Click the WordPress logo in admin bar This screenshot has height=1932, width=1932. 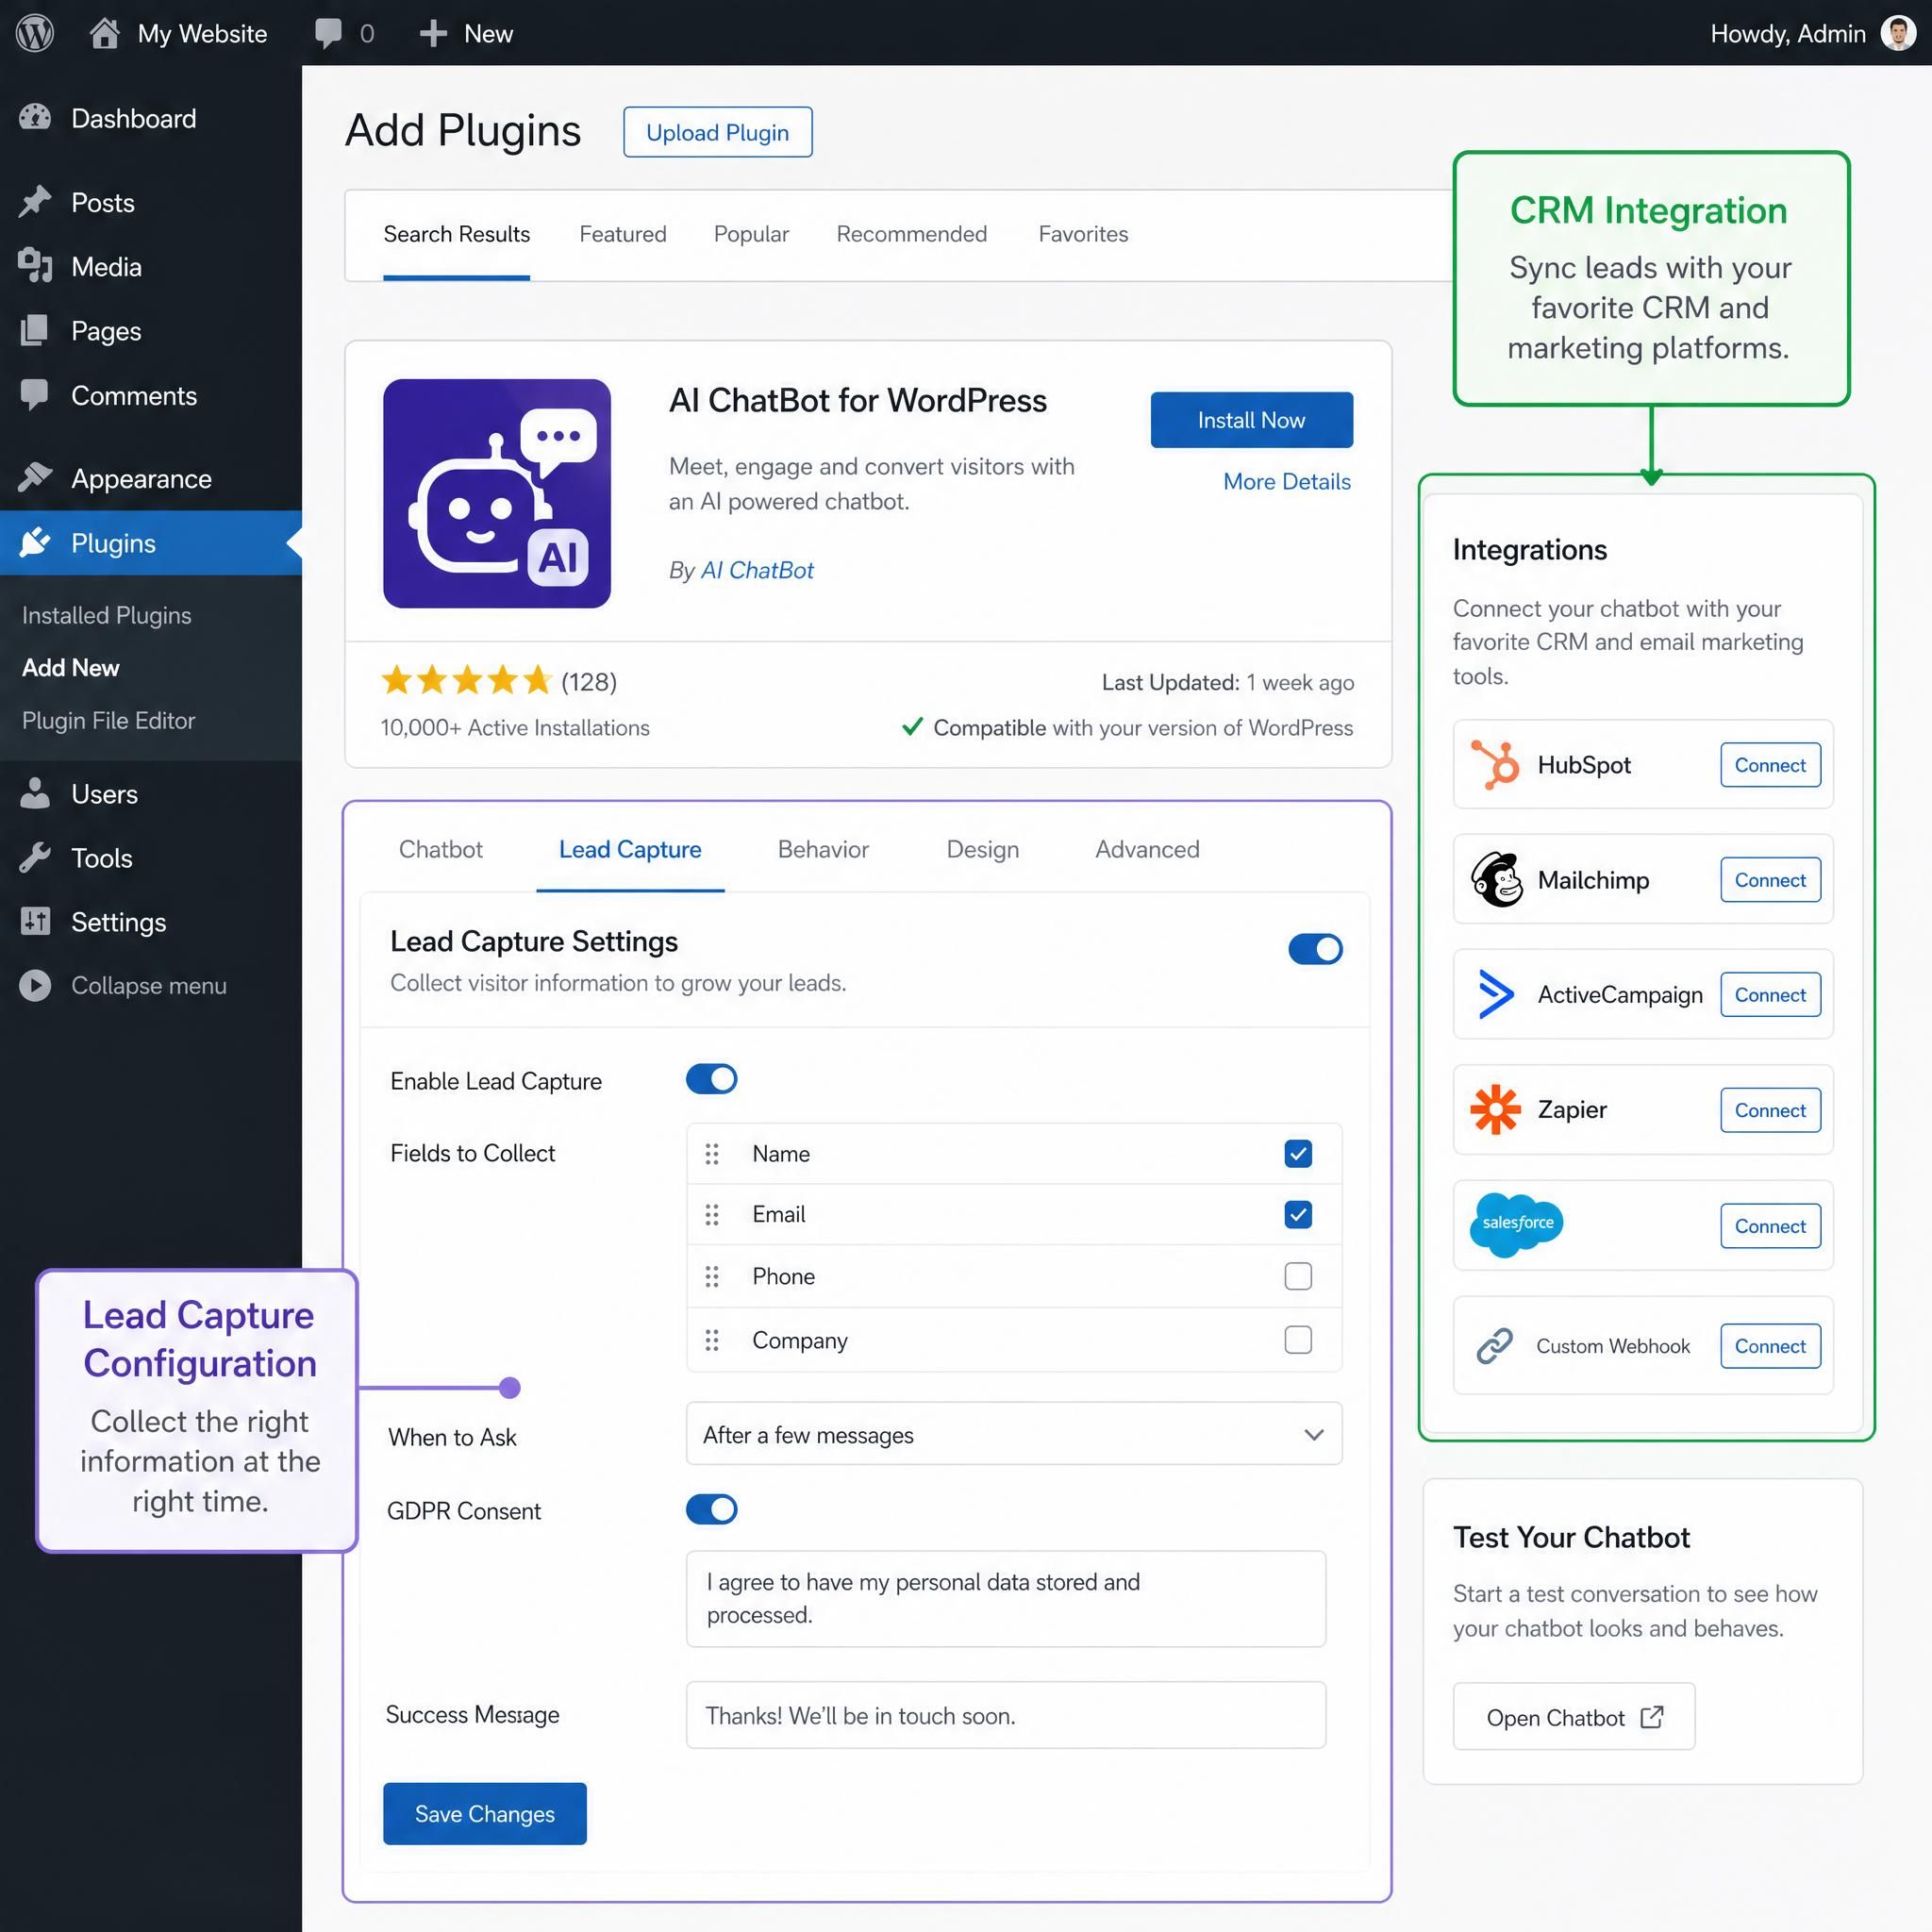[35, 33]
